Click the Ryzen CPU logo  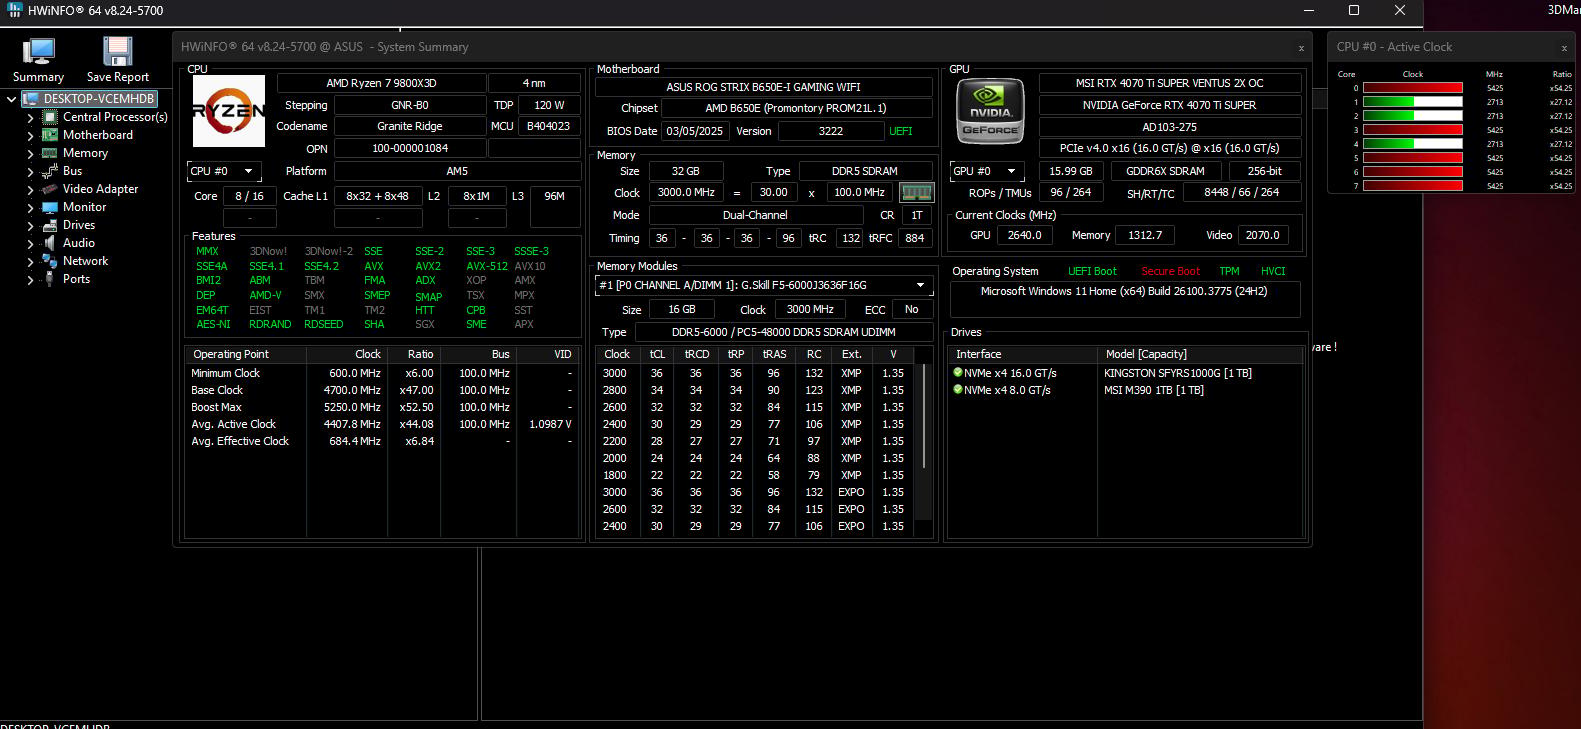[x=229, y=111]
